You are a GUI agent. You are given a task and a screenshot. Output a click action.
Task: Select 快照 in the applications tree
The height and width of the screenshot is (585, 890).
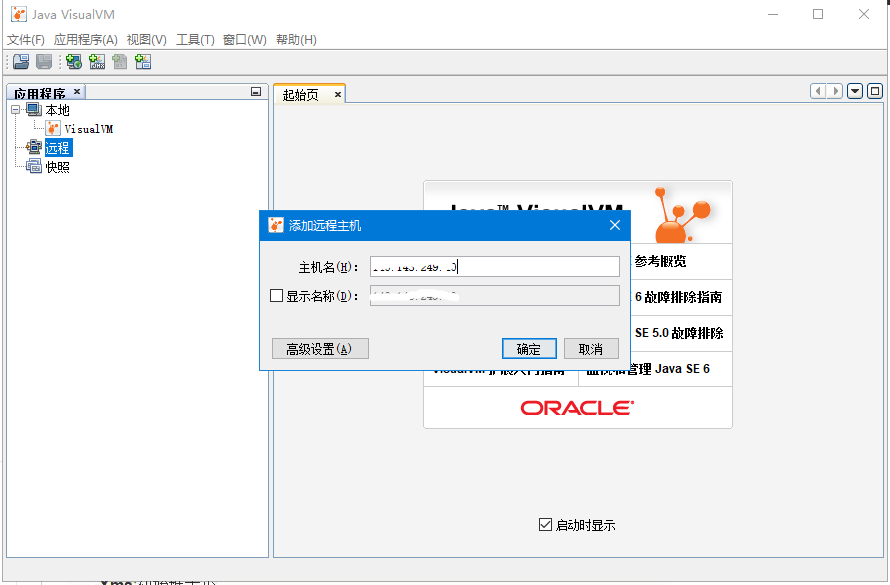tap(57, 167)
